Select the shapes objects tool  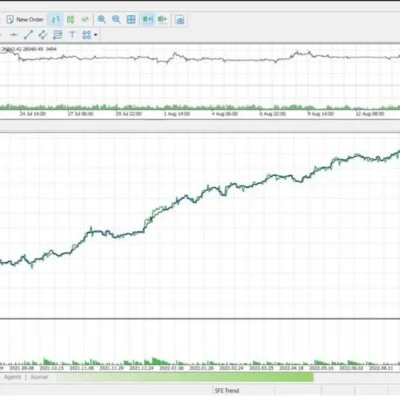pos(87,35)
